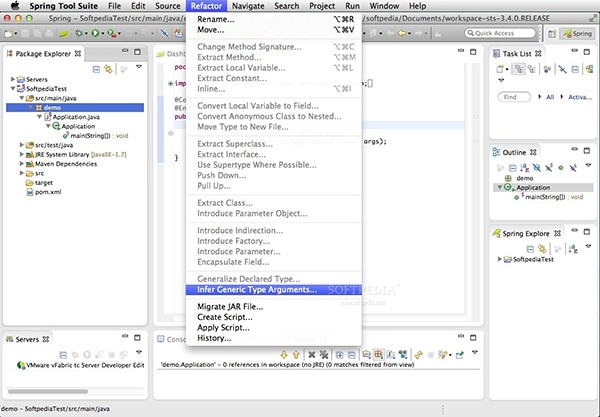Collapse the src/main/java folder

point(21,98)
